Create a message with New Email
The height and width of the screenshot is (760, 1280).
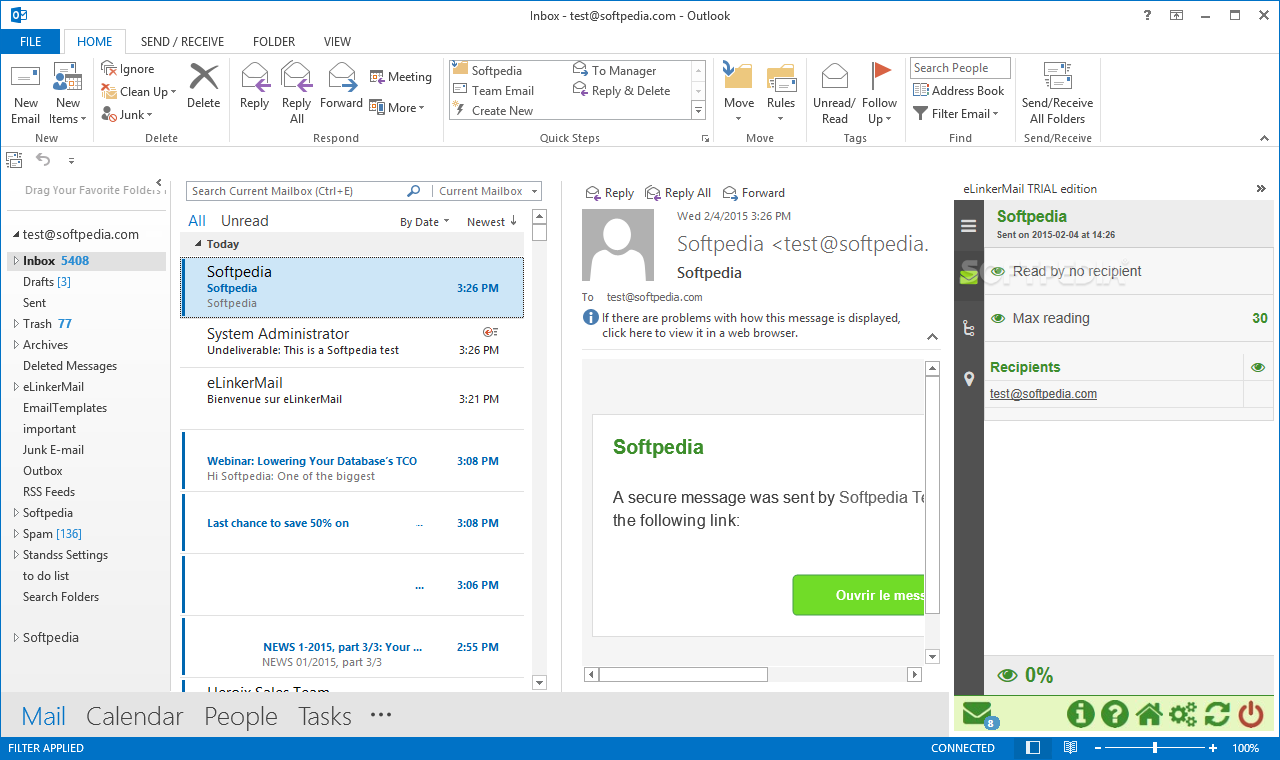[26, 93]
